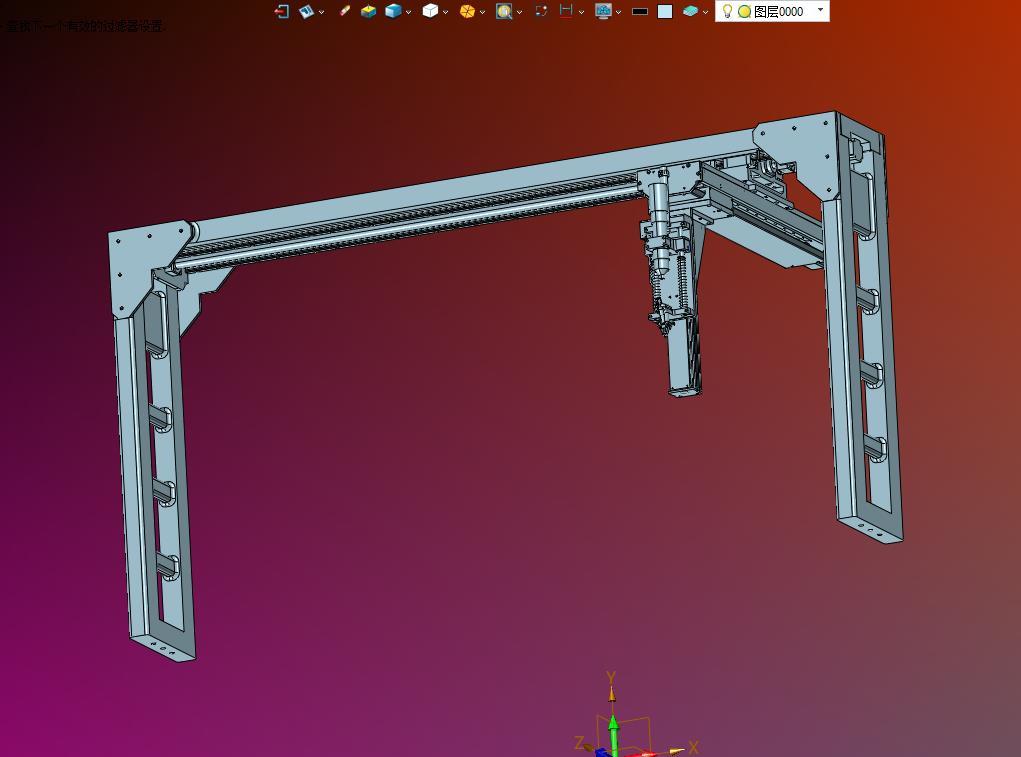Expand the blue shaded cube dropdown arrow
This screenshot has width=1021, height=757.
point(408,12)
